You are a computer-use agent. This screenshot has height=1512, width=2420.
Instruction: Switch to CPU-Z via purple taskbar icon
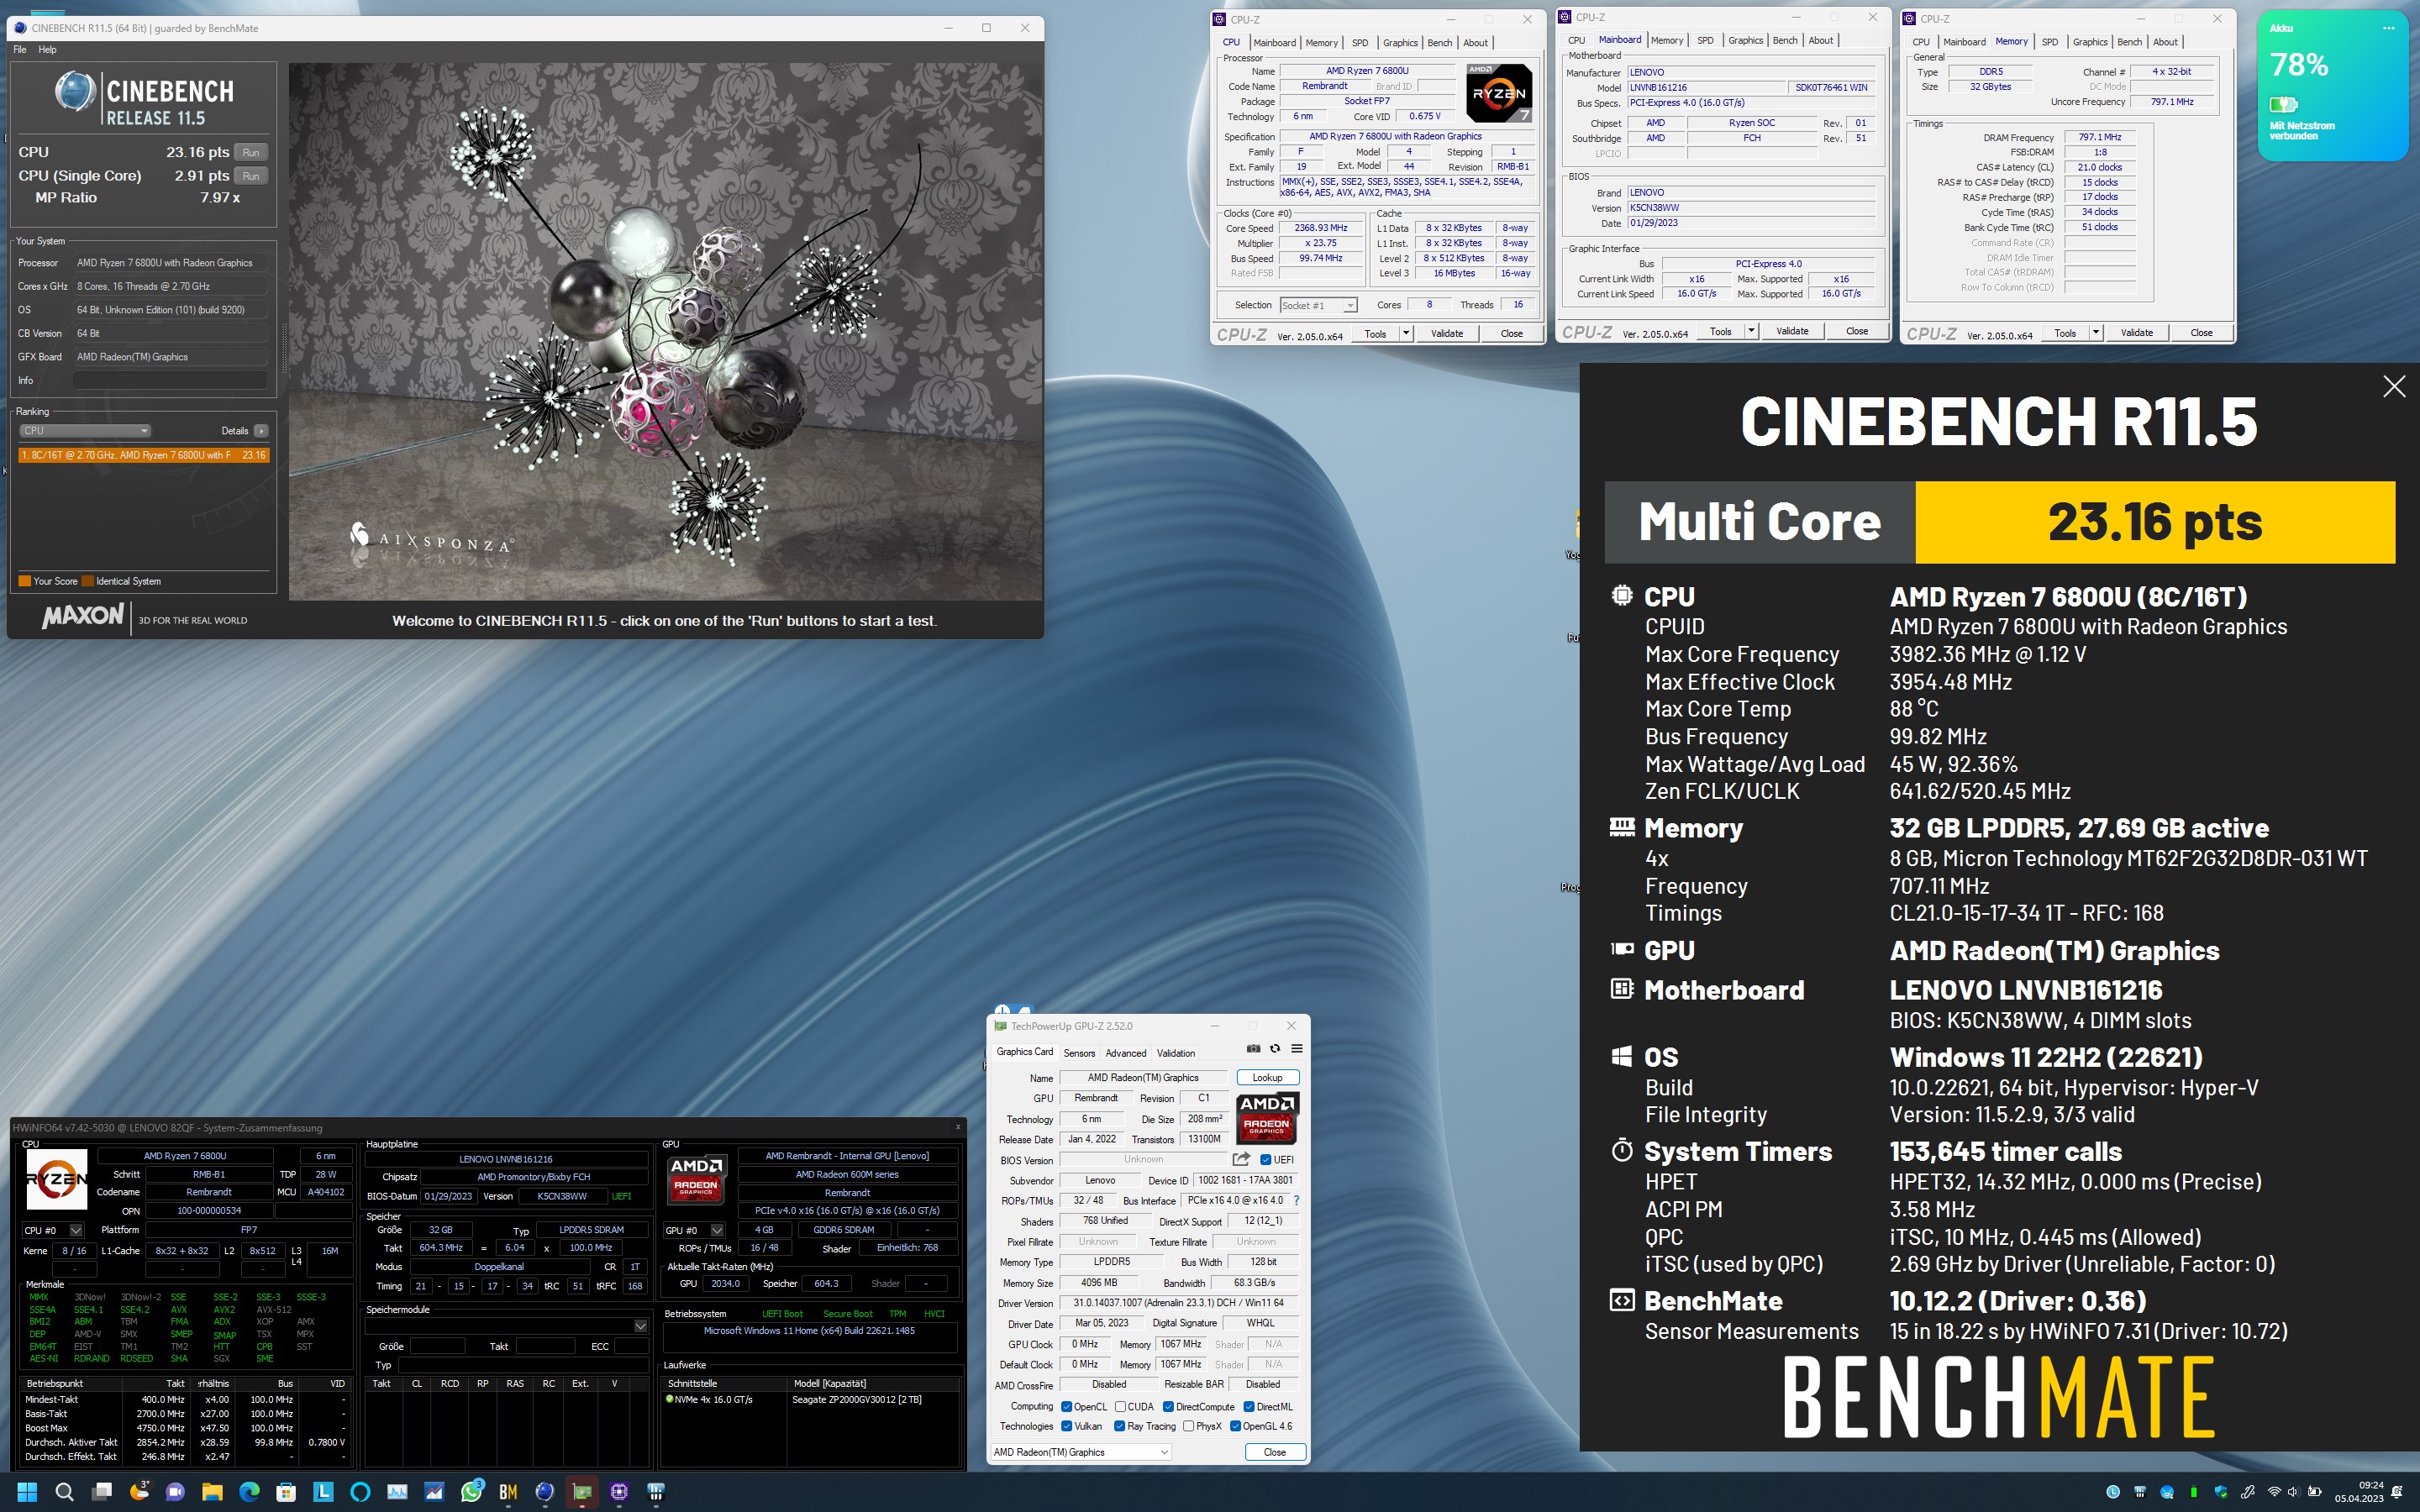[619, 1492]
